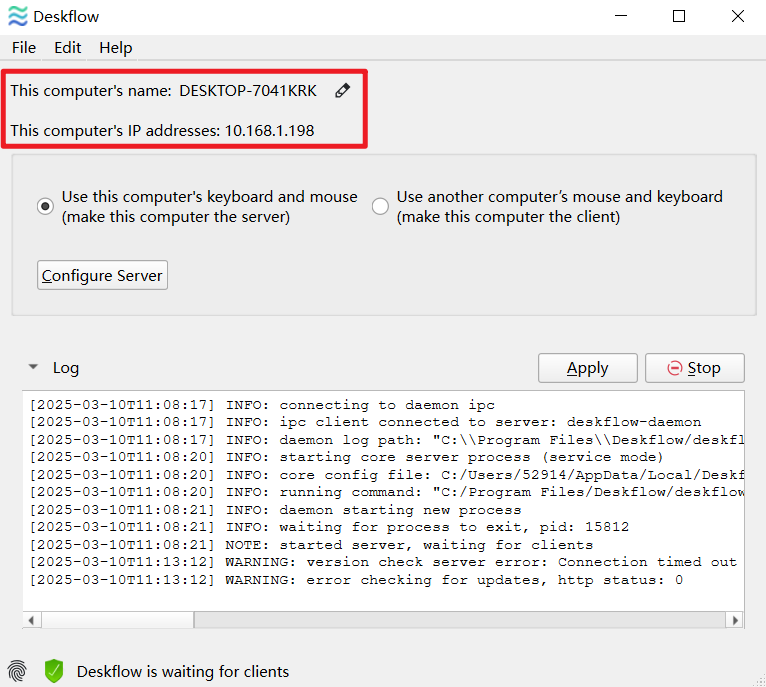Click the Log section label
Screen dimensions: 766x687
65,368
